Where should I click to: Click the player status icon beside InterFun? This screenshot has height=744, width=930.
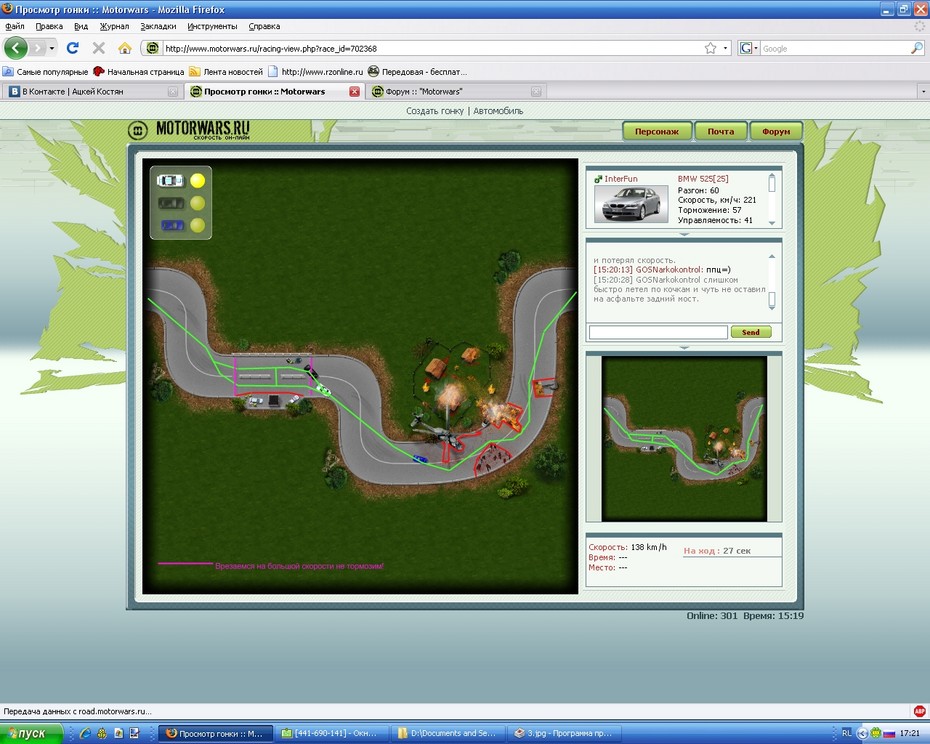coord(598,179)
